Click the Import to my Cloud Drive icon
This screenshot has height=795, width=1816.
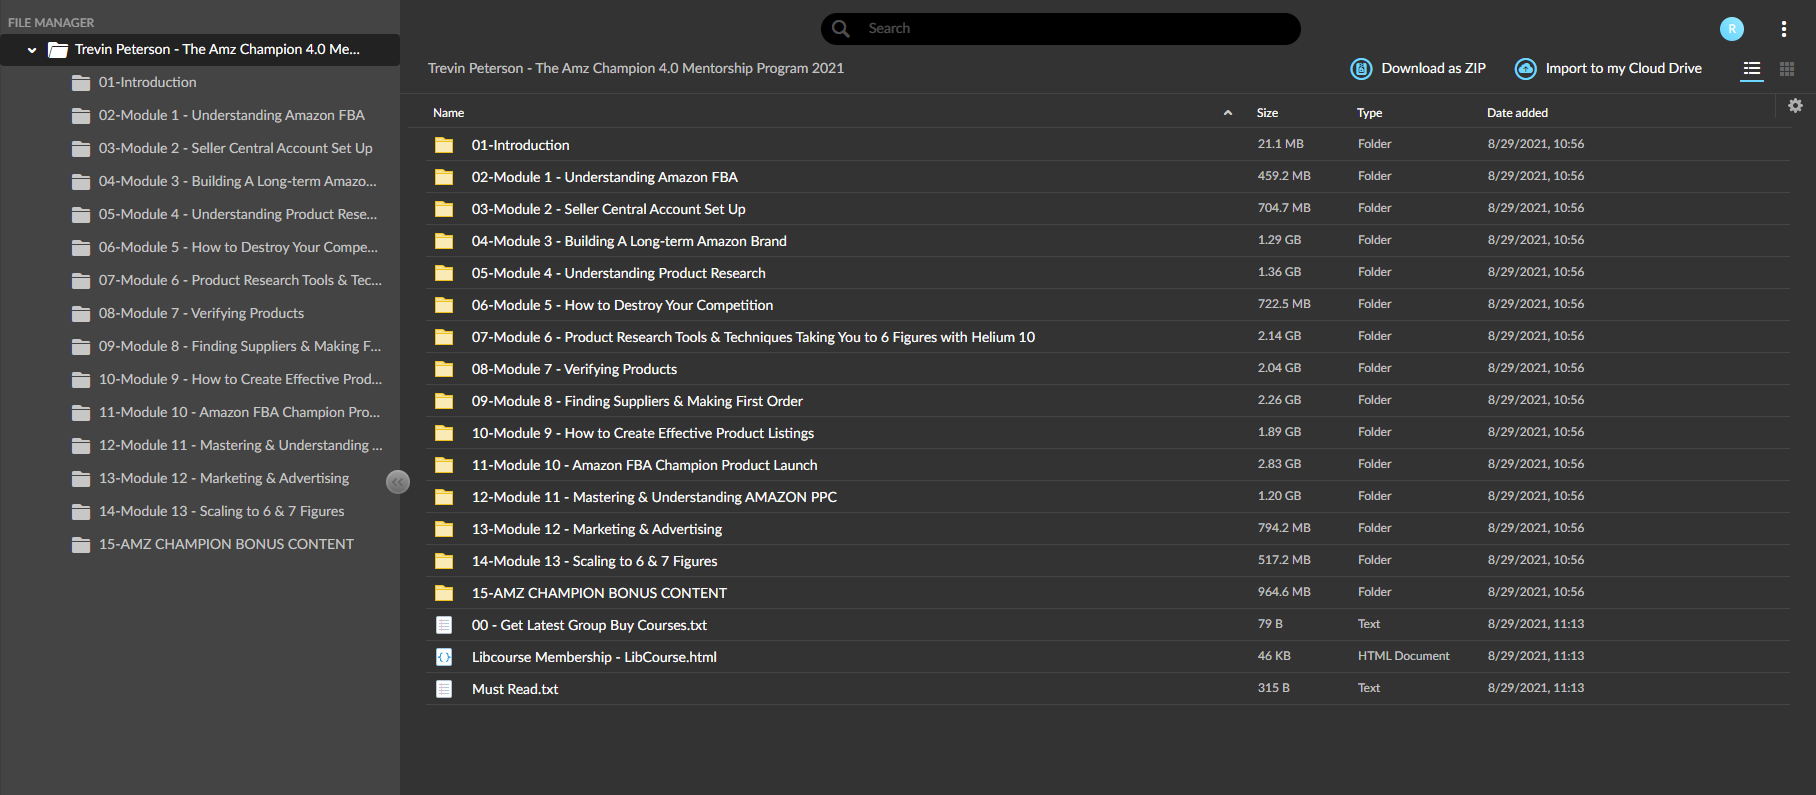1525,69
